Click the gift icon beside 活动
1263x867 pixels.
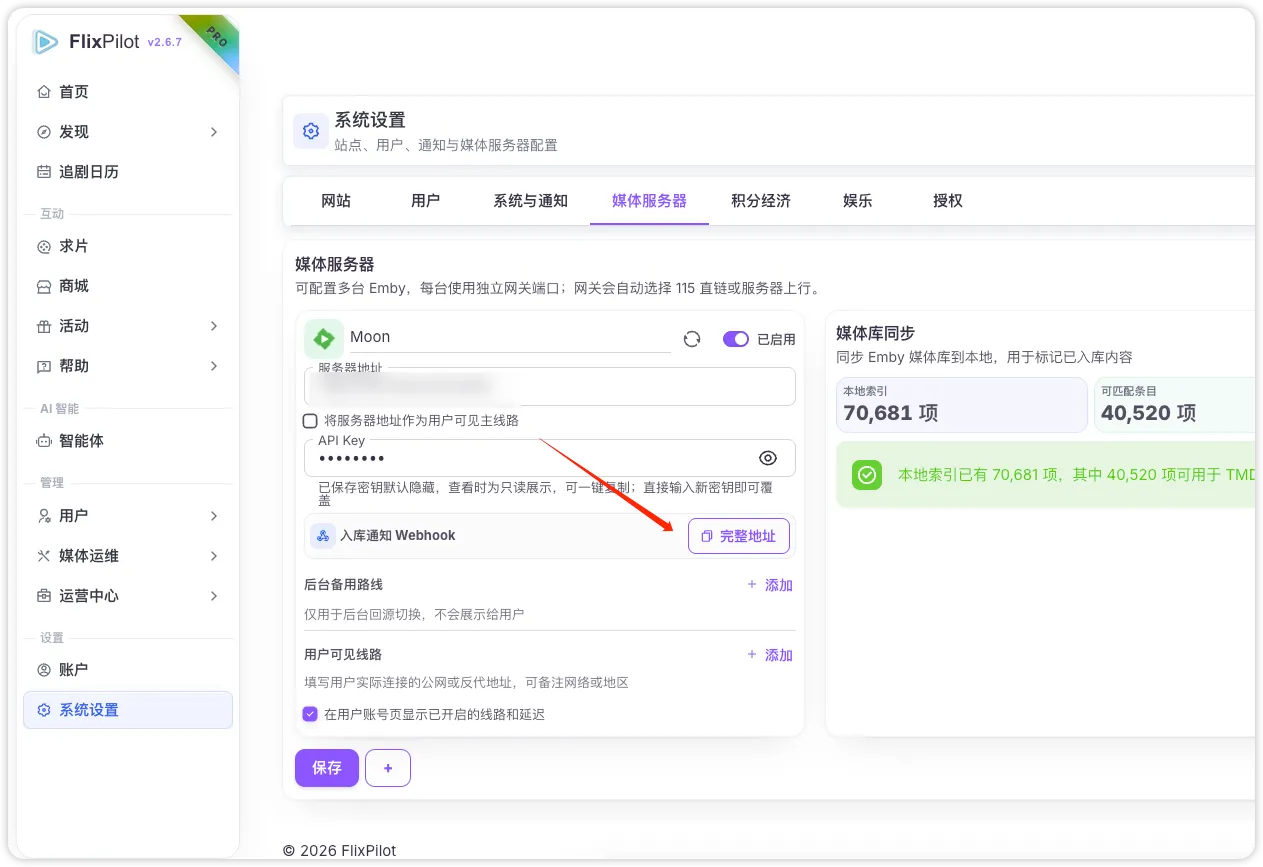point(43,326)
